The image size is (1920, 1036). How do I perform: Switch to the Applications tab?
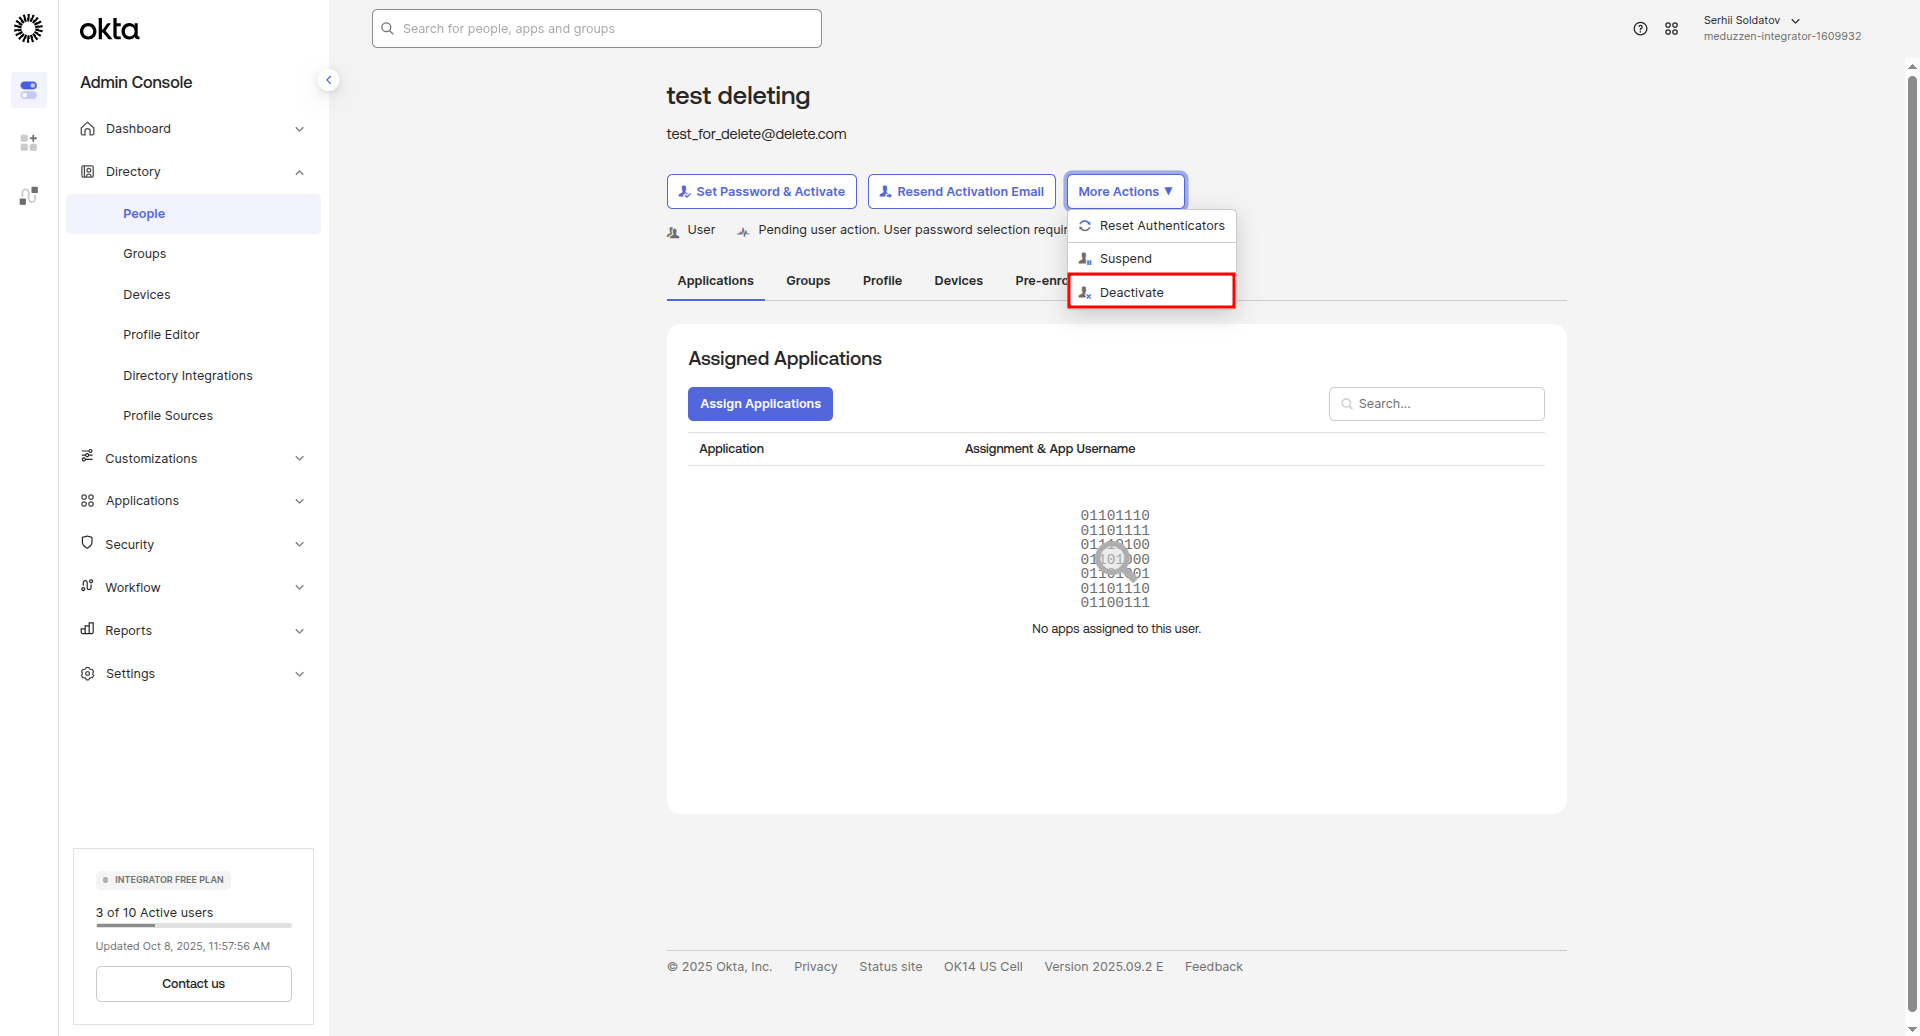716,281
